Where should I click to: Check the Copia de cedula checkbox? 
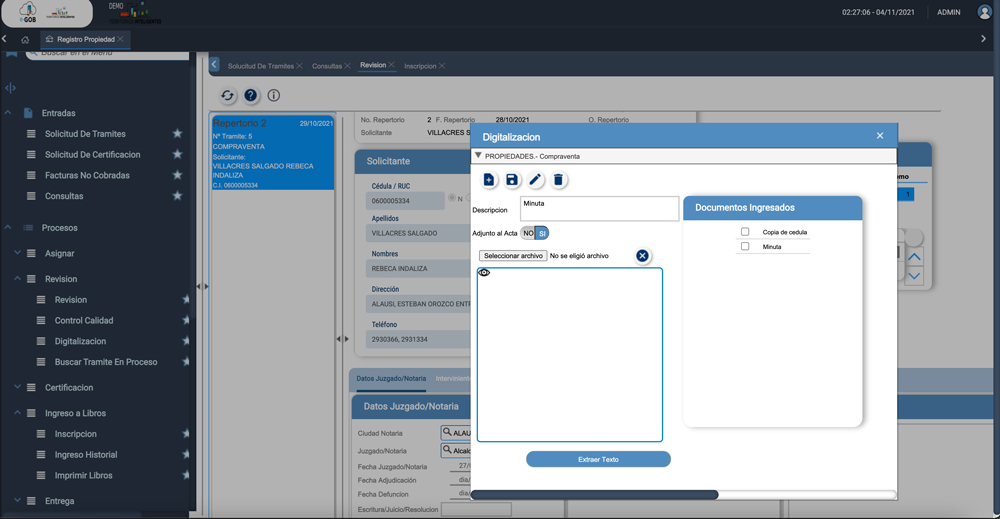pos(745,232)
